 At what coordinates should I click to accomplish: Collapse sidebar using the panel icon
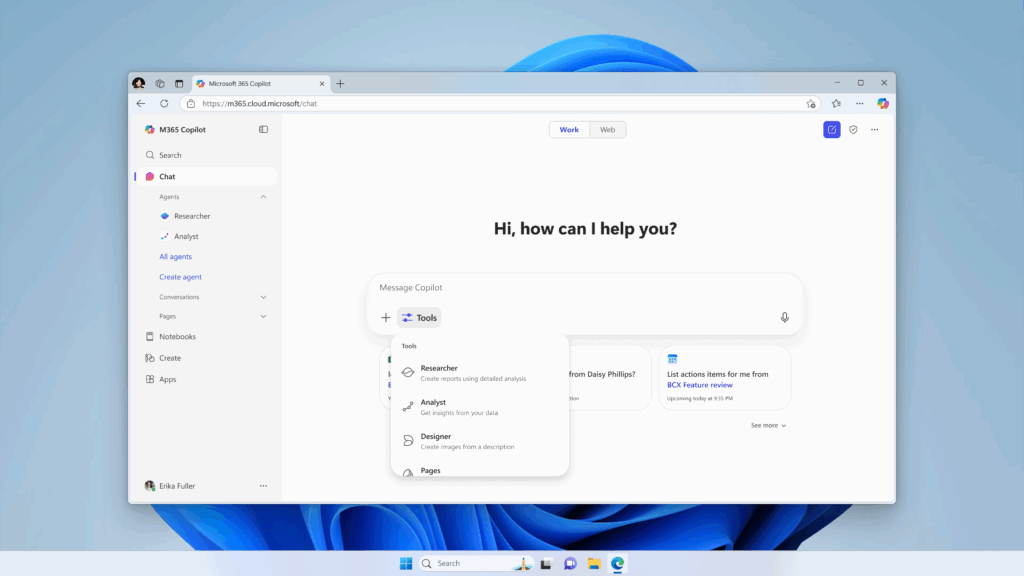click(x=263, y=130)
